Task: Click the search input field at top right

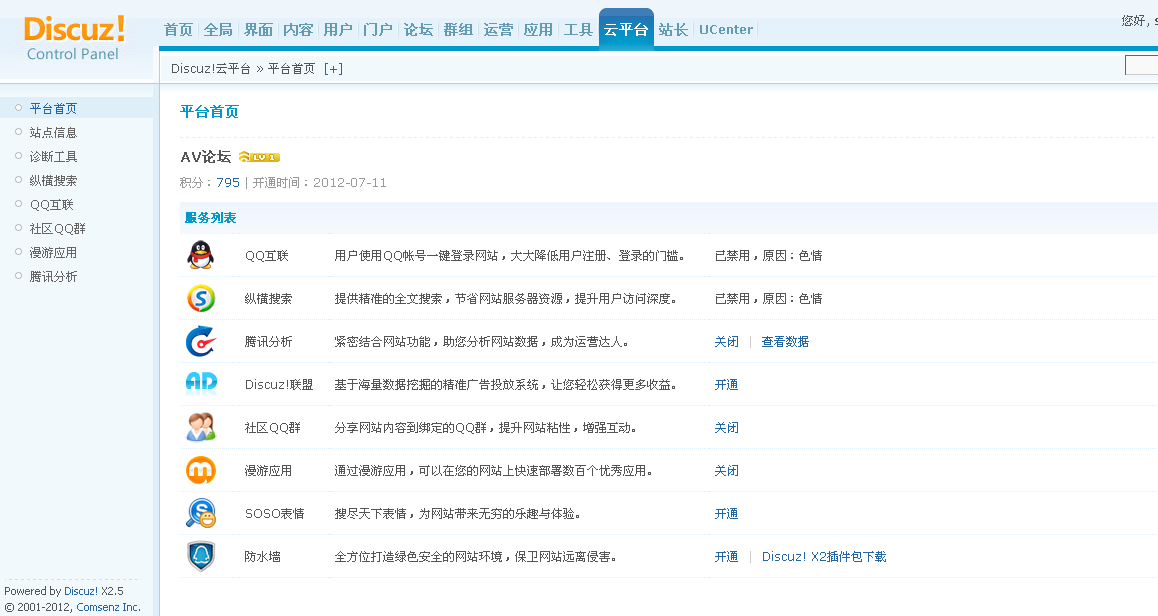Action: (x=1141, y=66)
